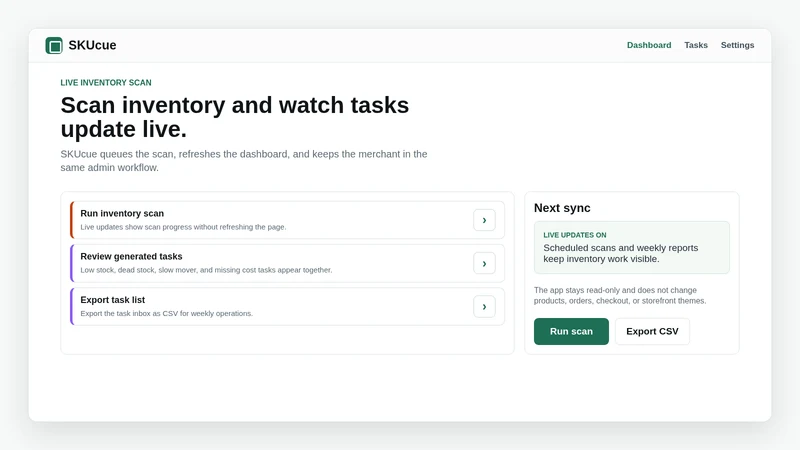Viewport: 800px width, 450px height.
Task: Click 'Export the task inbox as CSV' text
Action: (x=166, y=313)
